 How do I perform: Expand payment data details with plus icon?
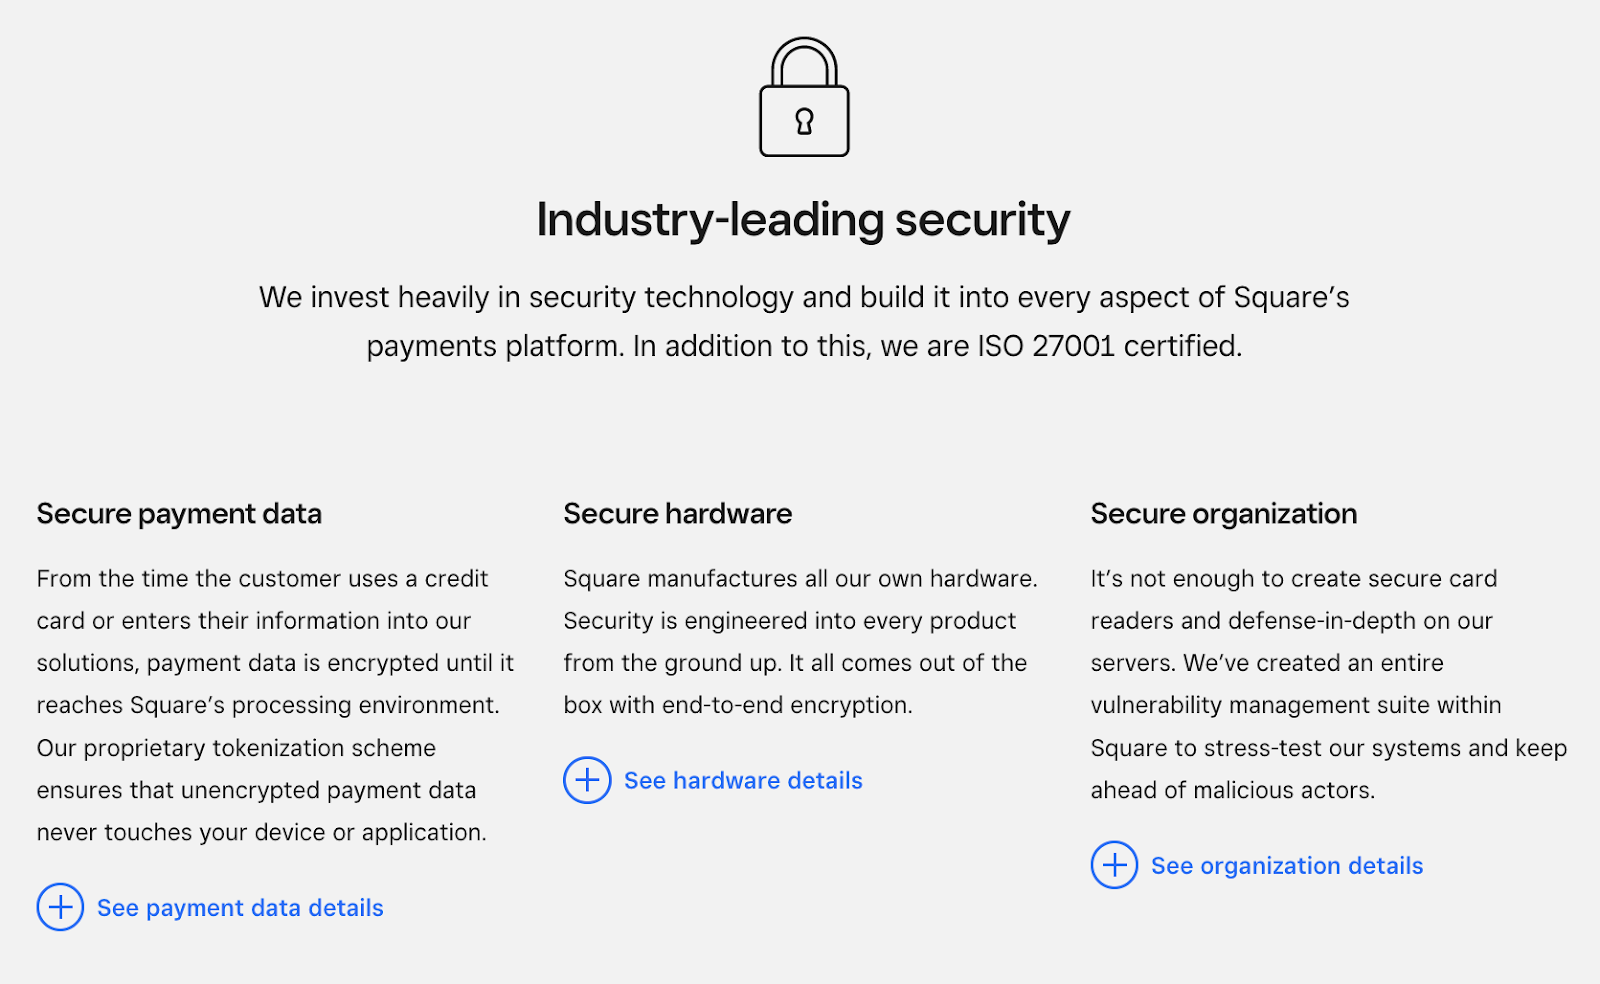point(60,907)
